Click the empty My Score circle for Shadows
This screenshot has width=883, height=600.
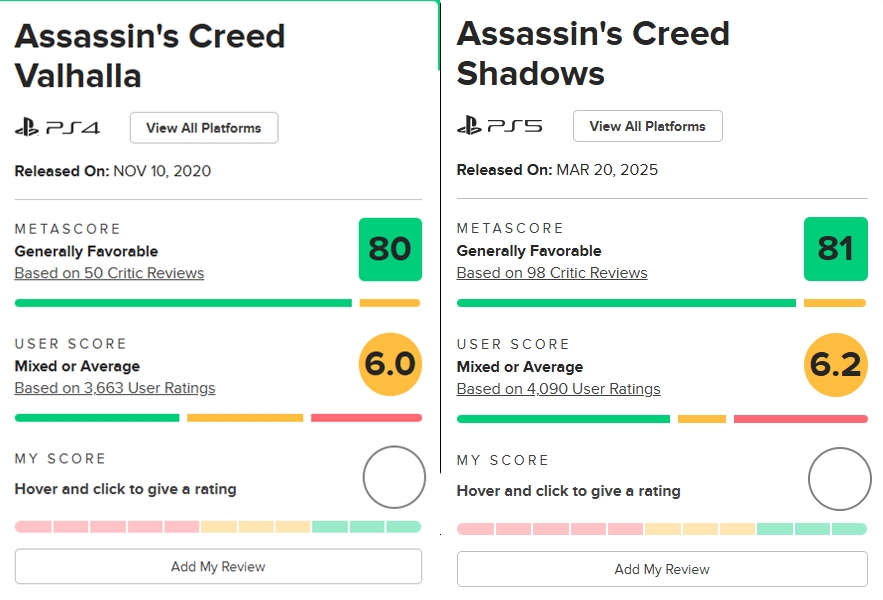[x=839, y=479]
